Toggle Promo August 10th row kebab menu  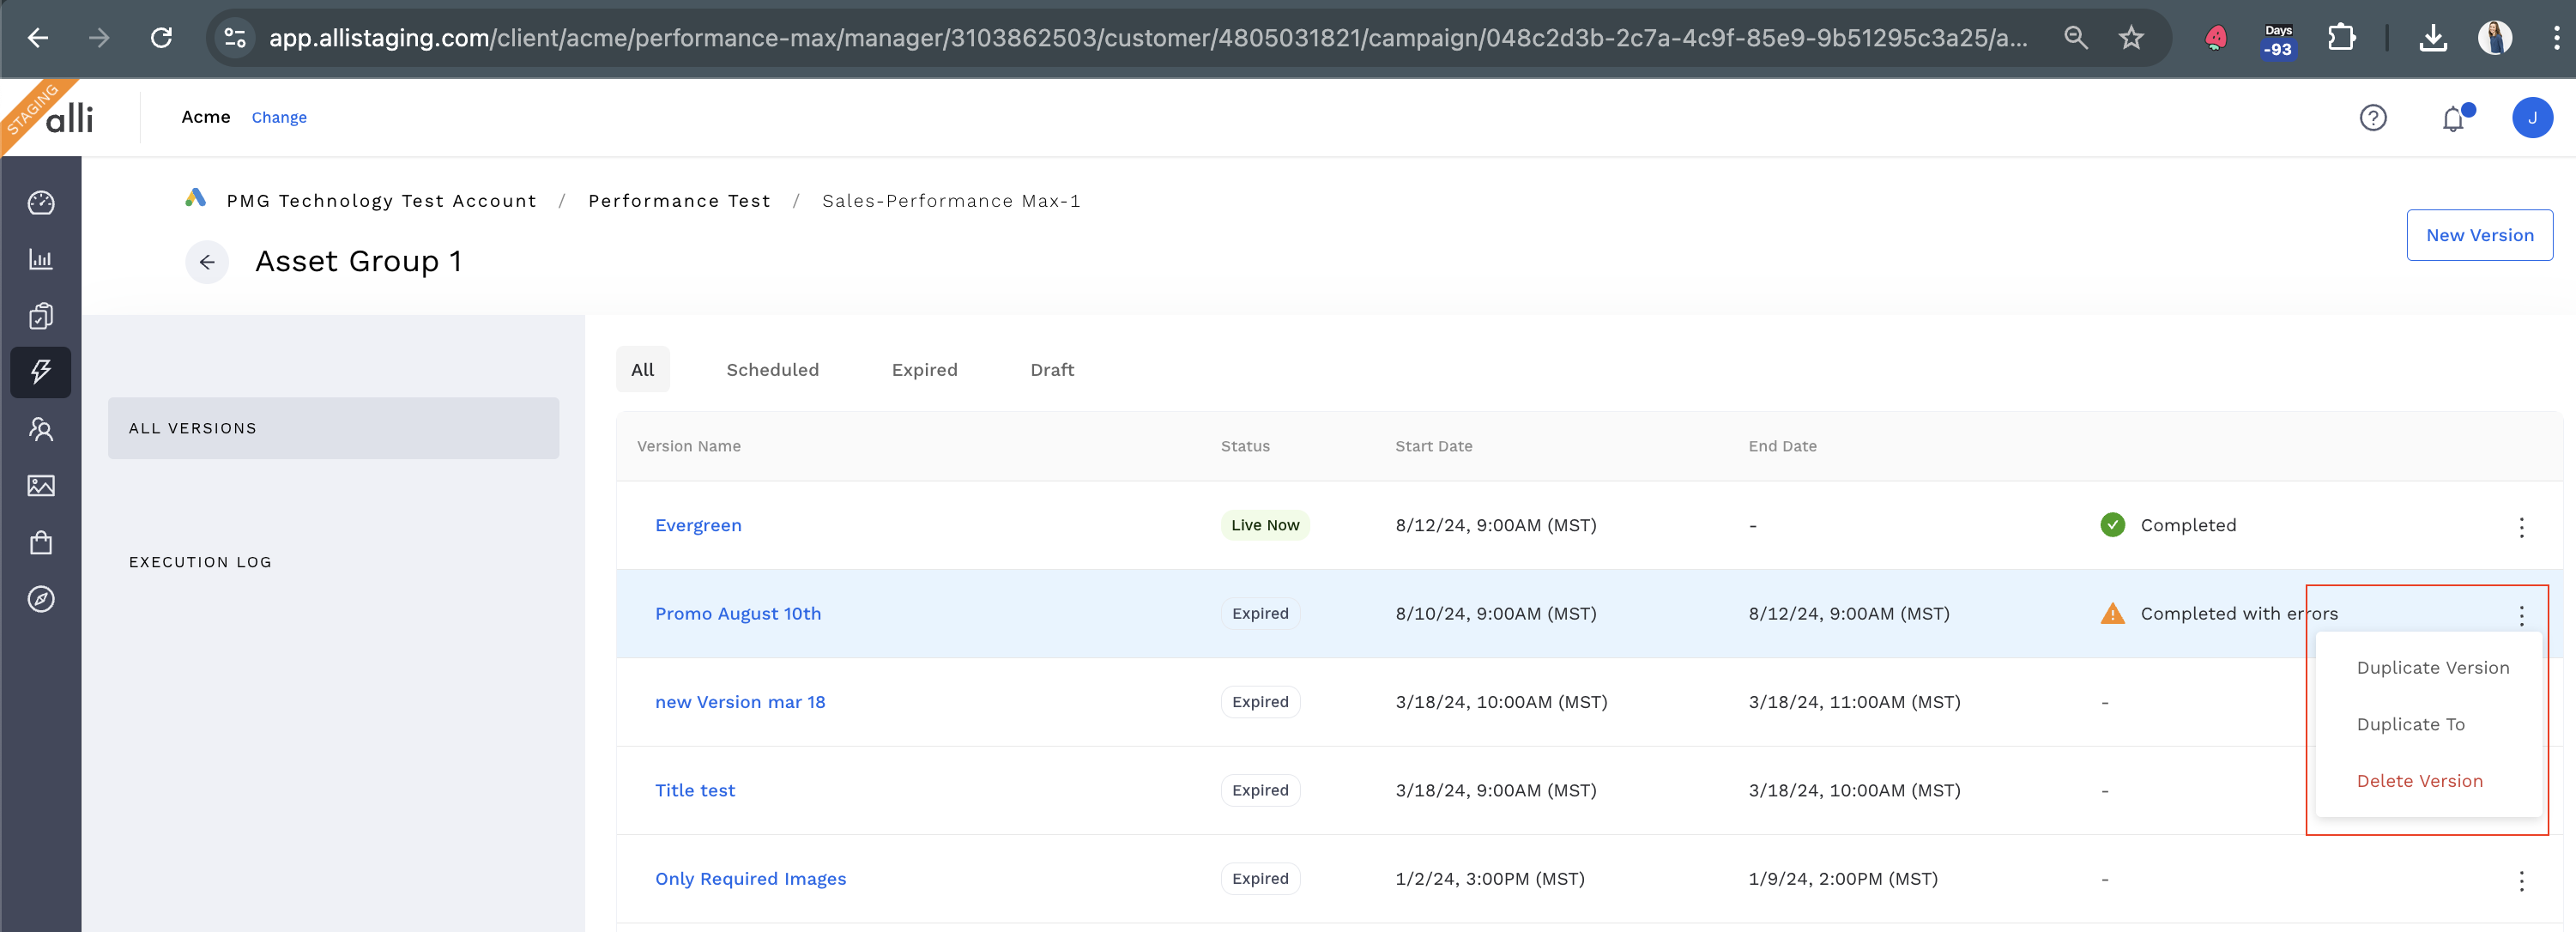(x=2521, y=615)
